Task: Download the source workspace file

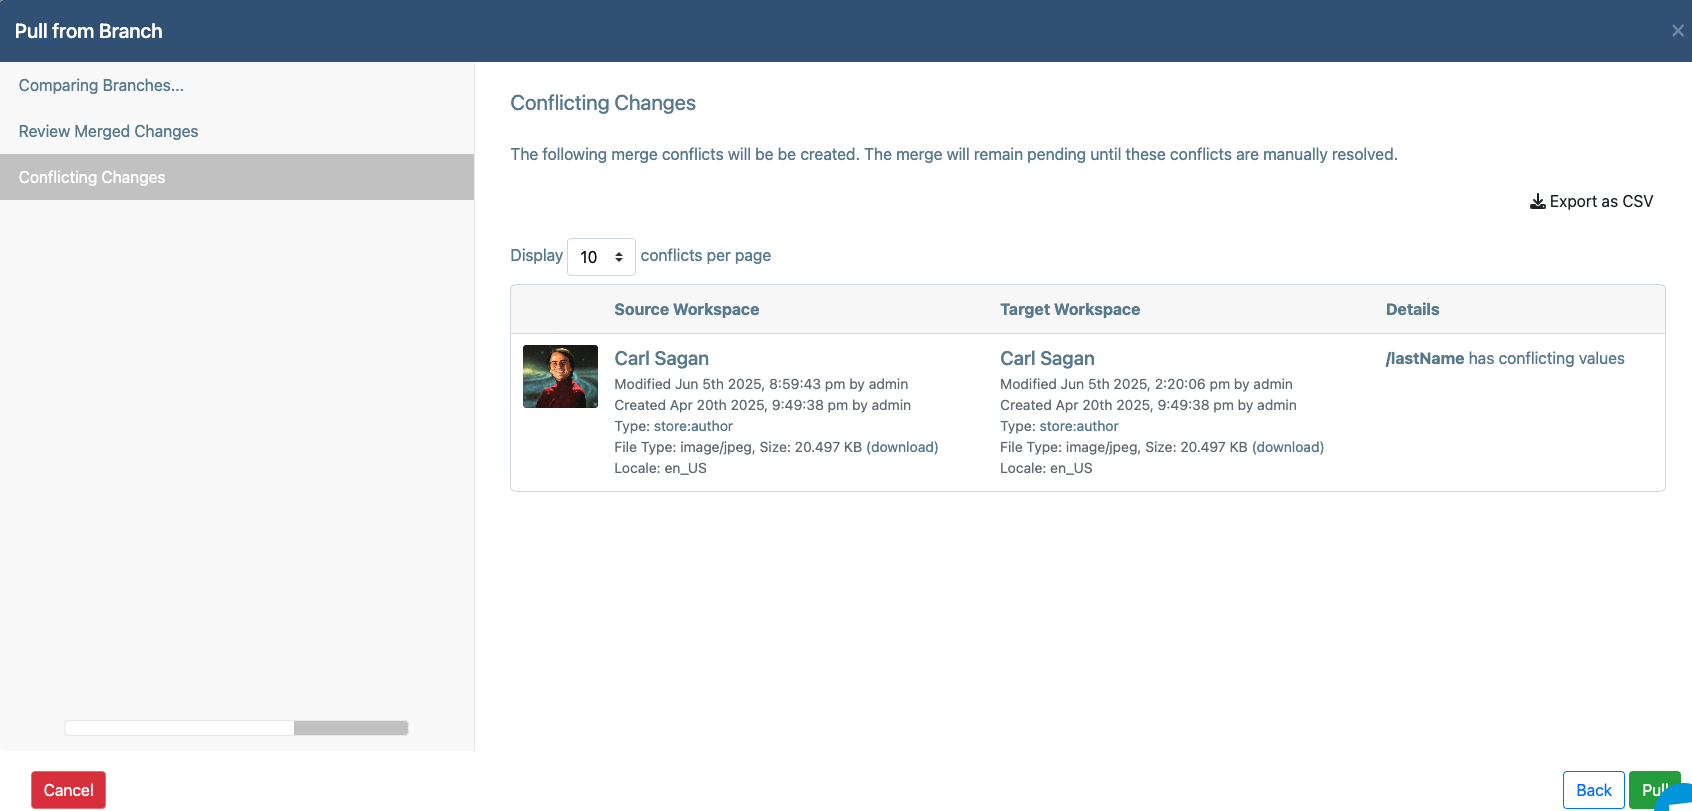Action: click(902, 447)
